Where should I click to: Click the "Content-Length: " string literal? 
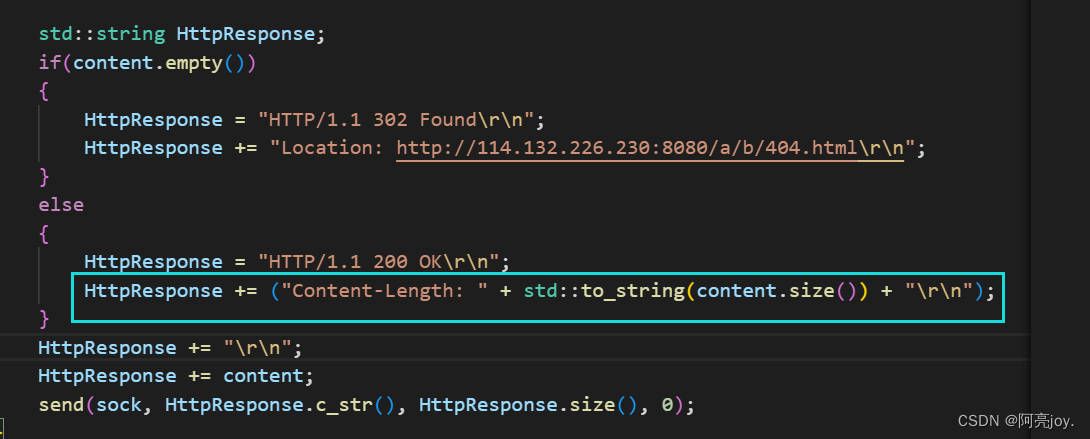point(384,290)
